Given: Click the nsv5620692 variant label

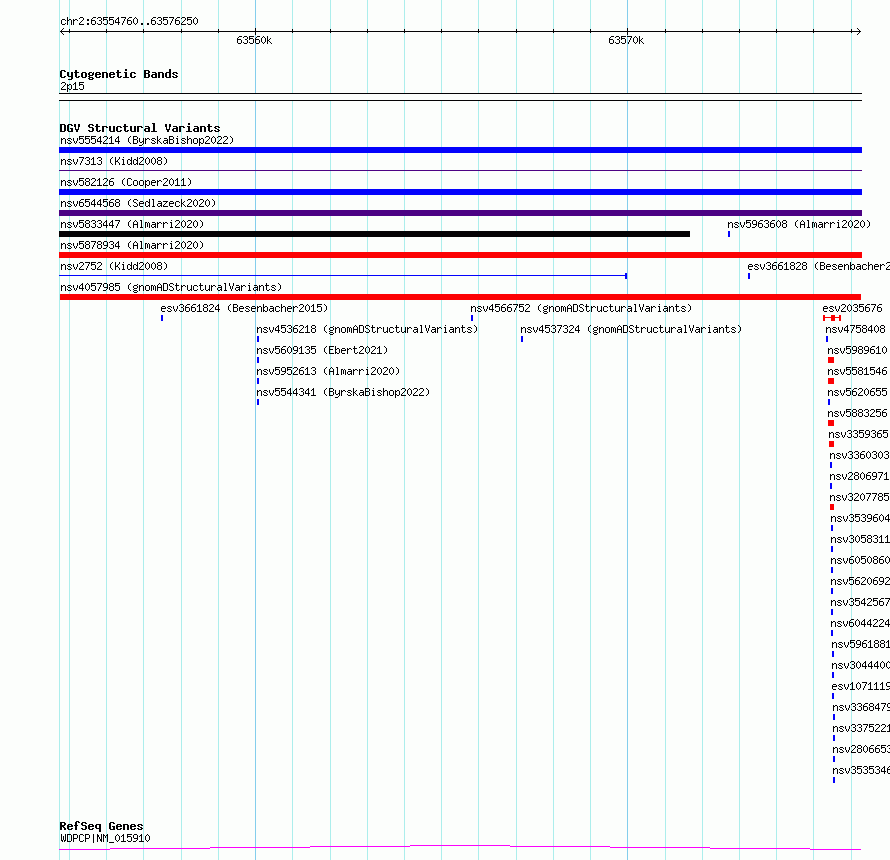Looking at the screenshot, I should [860, 581].
